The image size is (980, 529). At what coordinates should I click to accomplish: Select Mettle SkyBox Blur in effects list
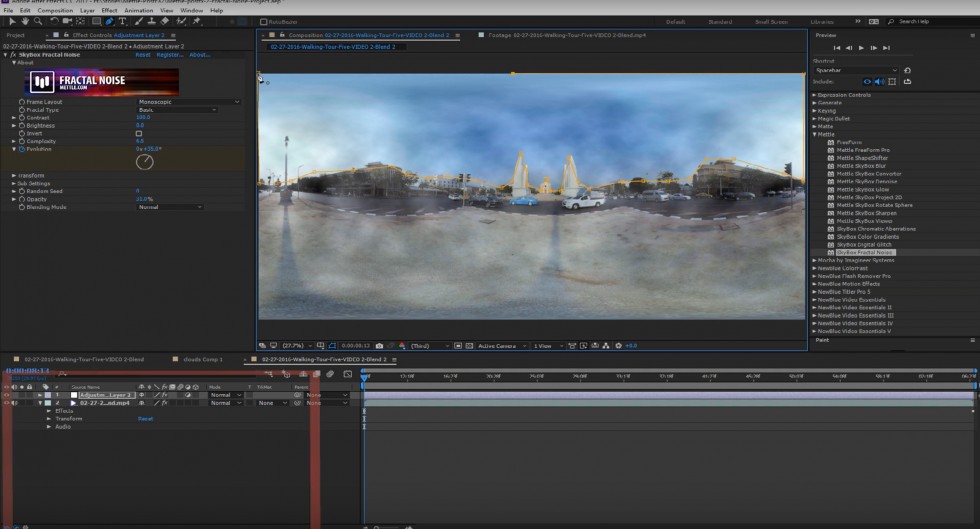tap(859, 165)
